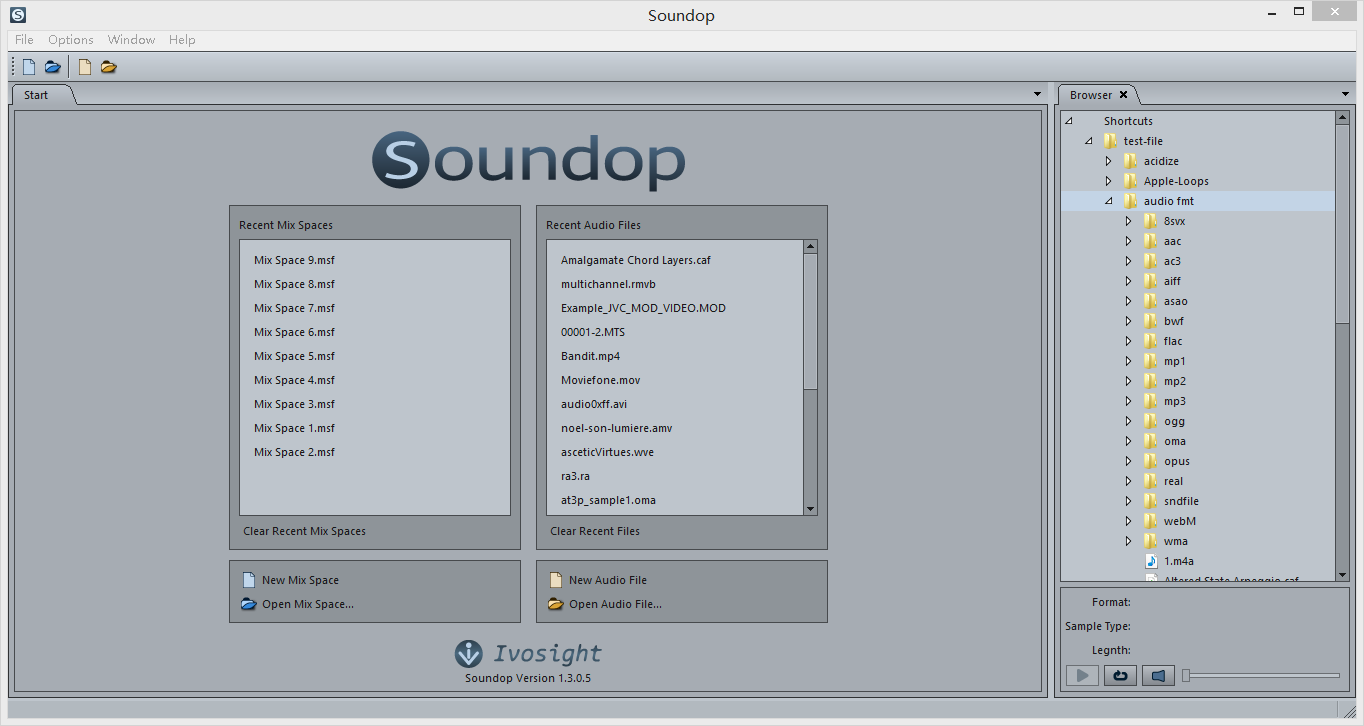Open the Help menu

(182, 40)
